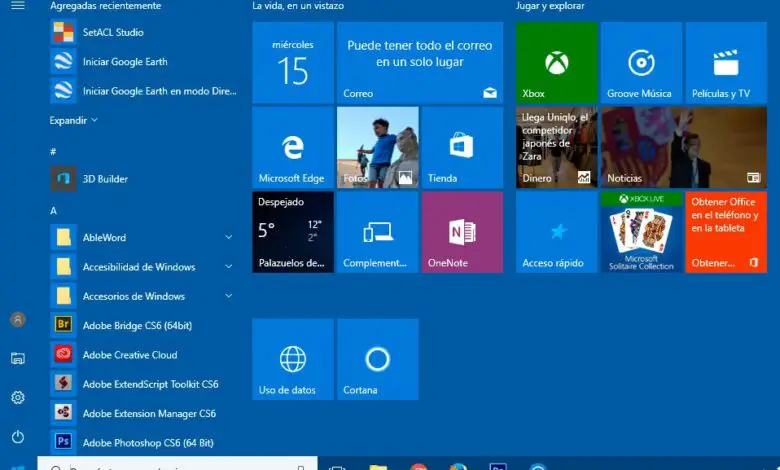Open SetACL Studio from recently added
Screen dimensions: 780x470
(x=143, y=32)
